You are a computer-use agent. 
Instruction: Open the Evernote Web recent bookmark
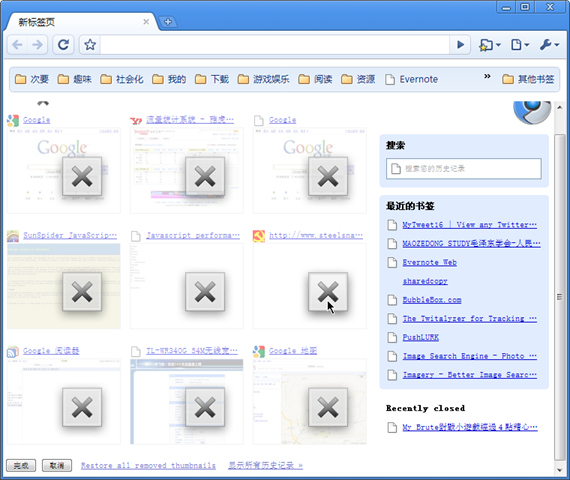tap(429, 262)
